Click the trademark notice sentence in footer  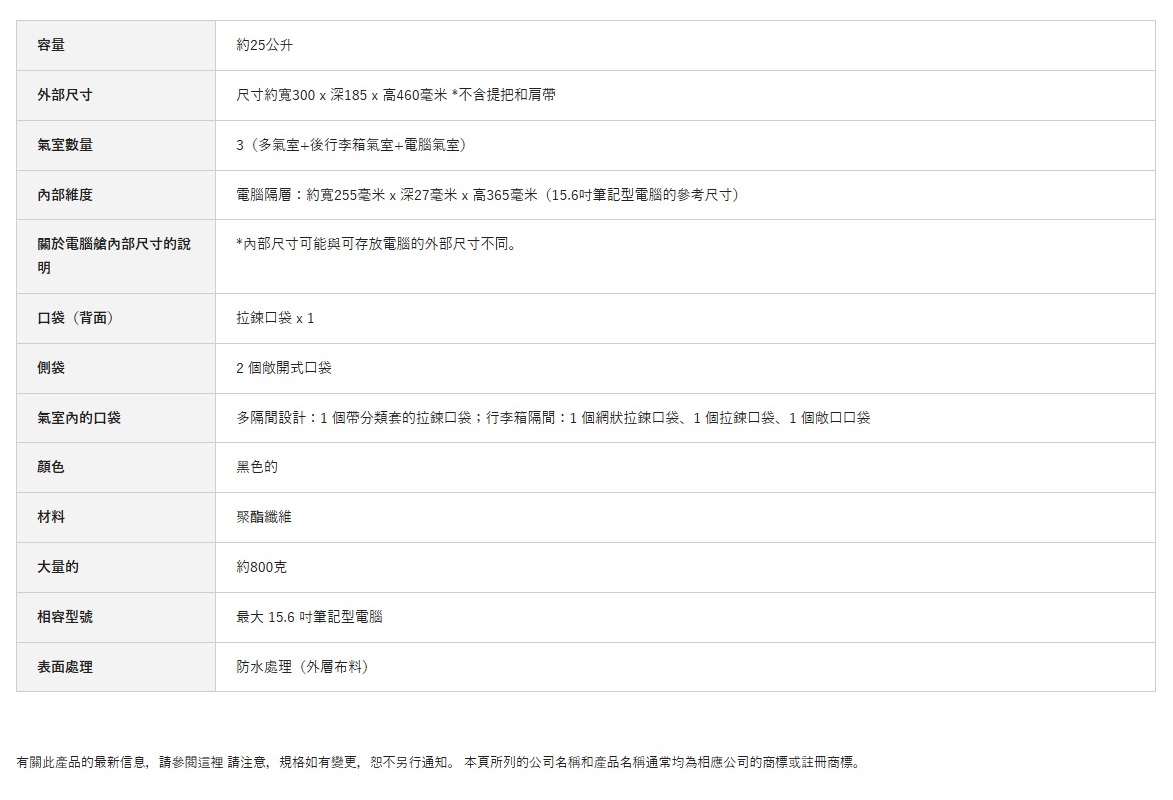coord(662,762)
